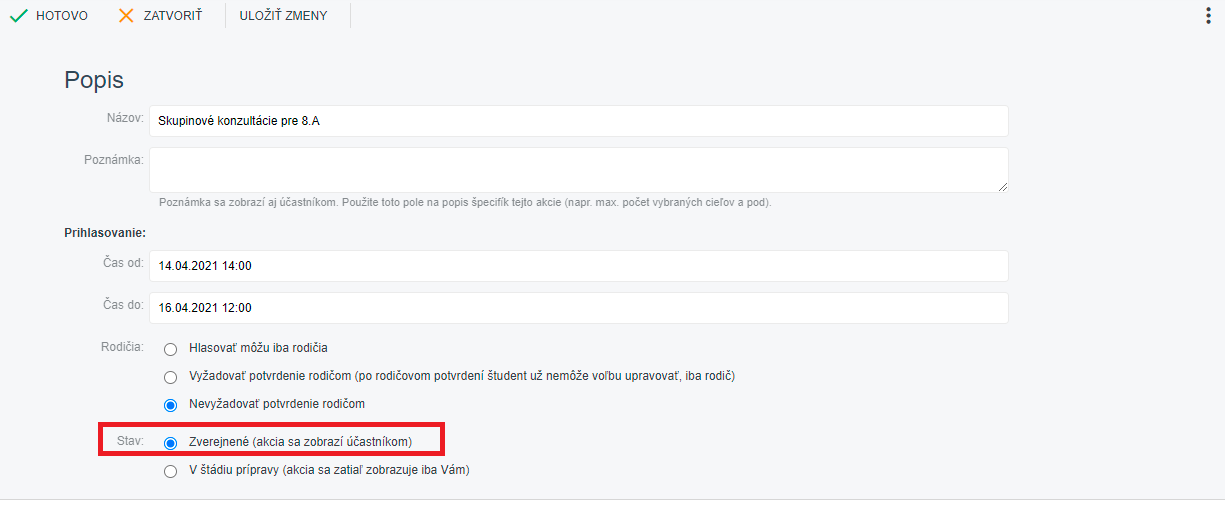Select 'Hlasovať môžu iba rodičia' radio

coord(170,349)
